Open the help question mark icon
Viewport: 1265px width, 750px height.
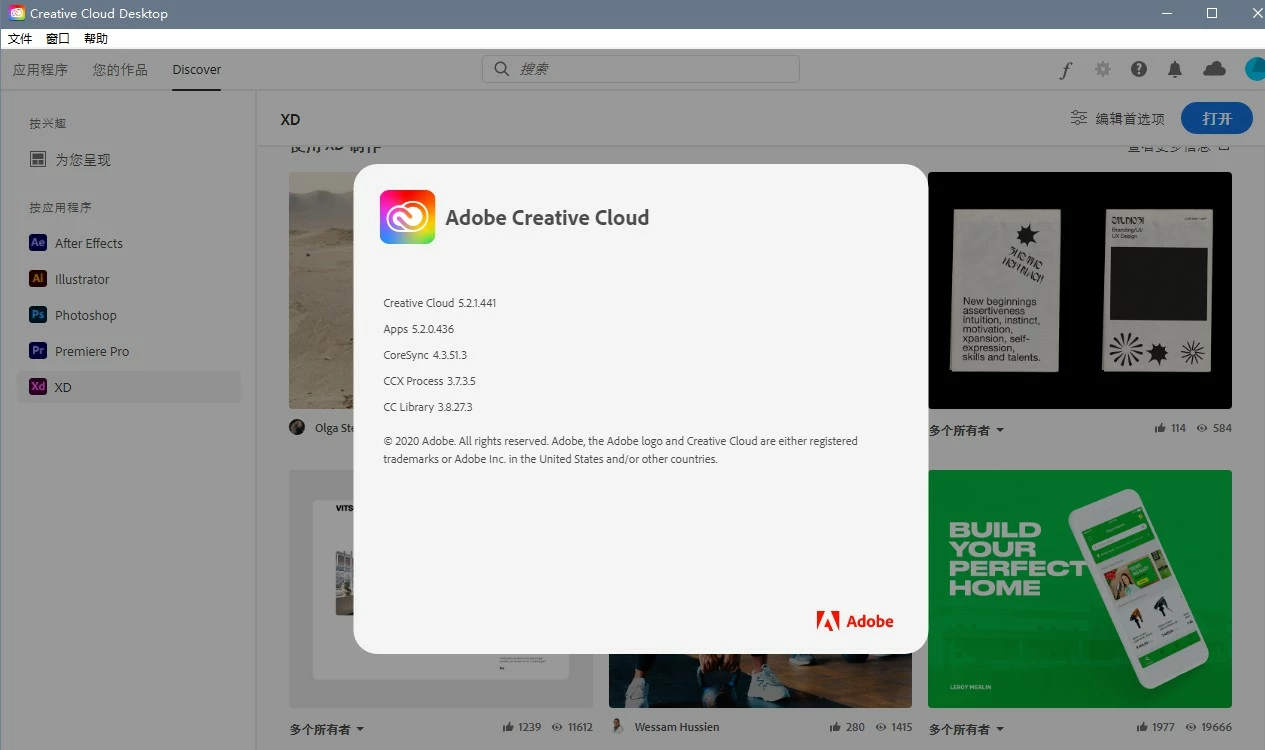(x=1139, y=69)
